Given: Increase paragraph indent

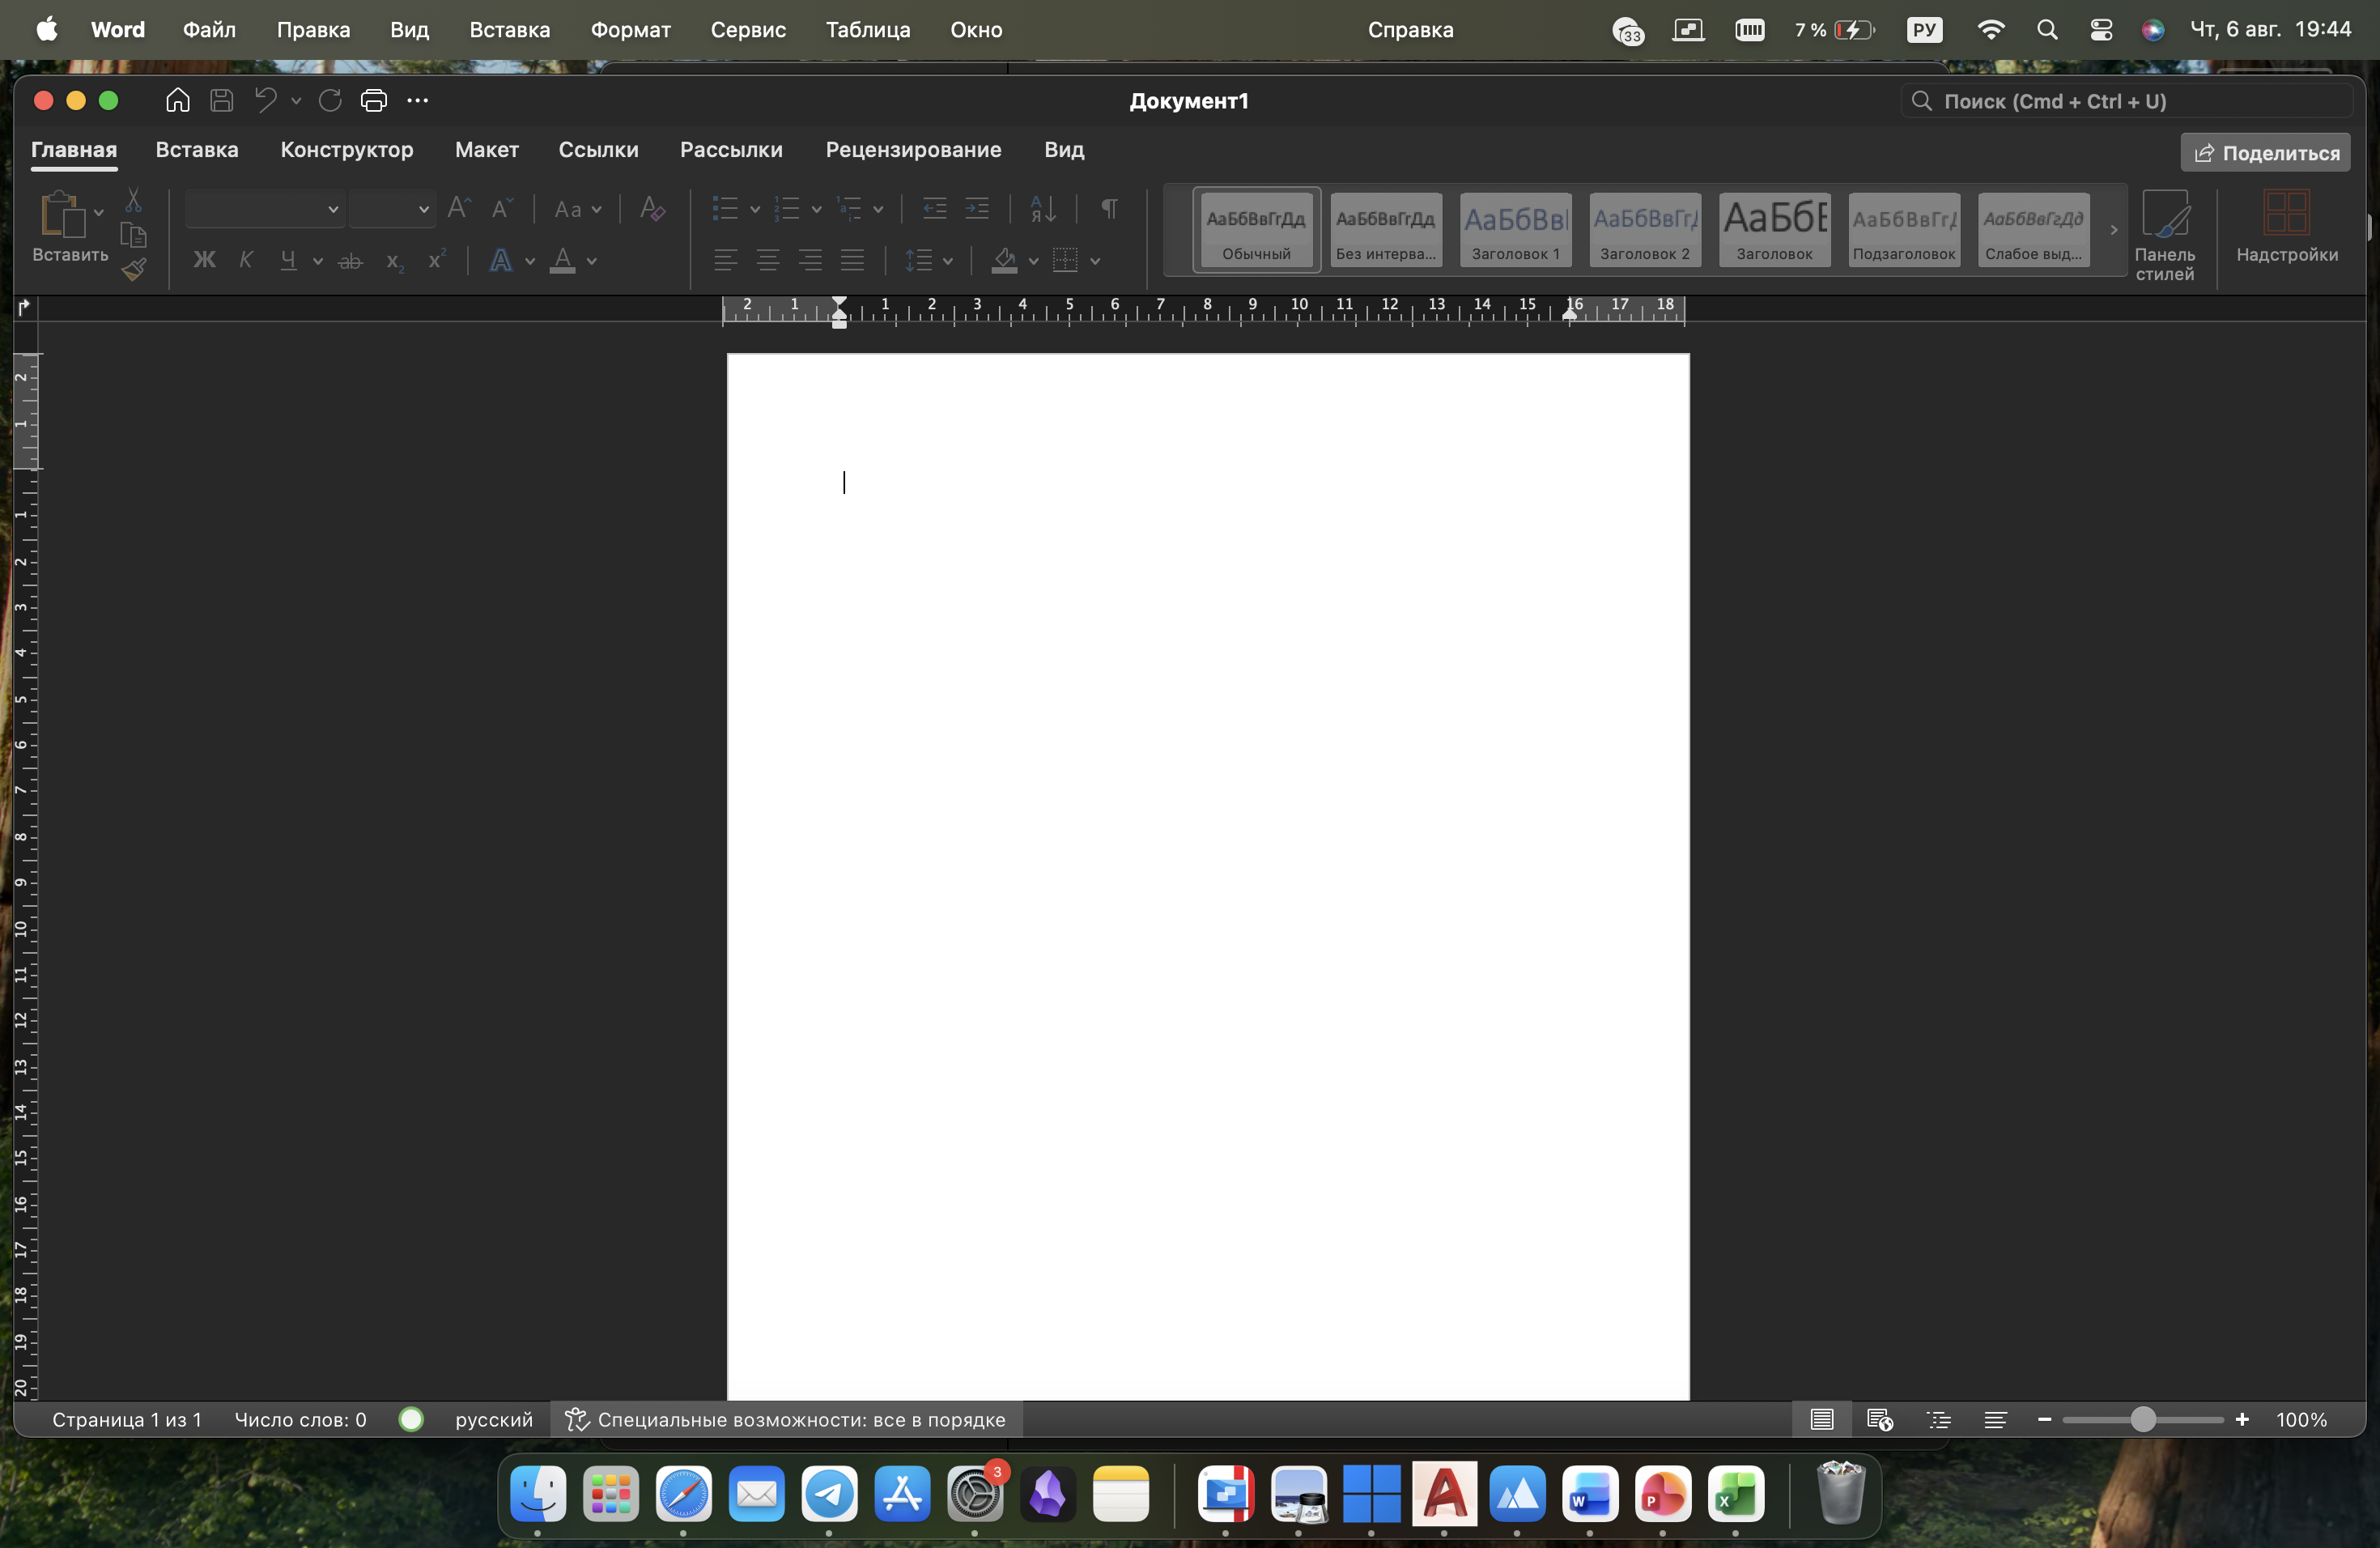Looking at the screenshot, I should click(x=977, y=208).
